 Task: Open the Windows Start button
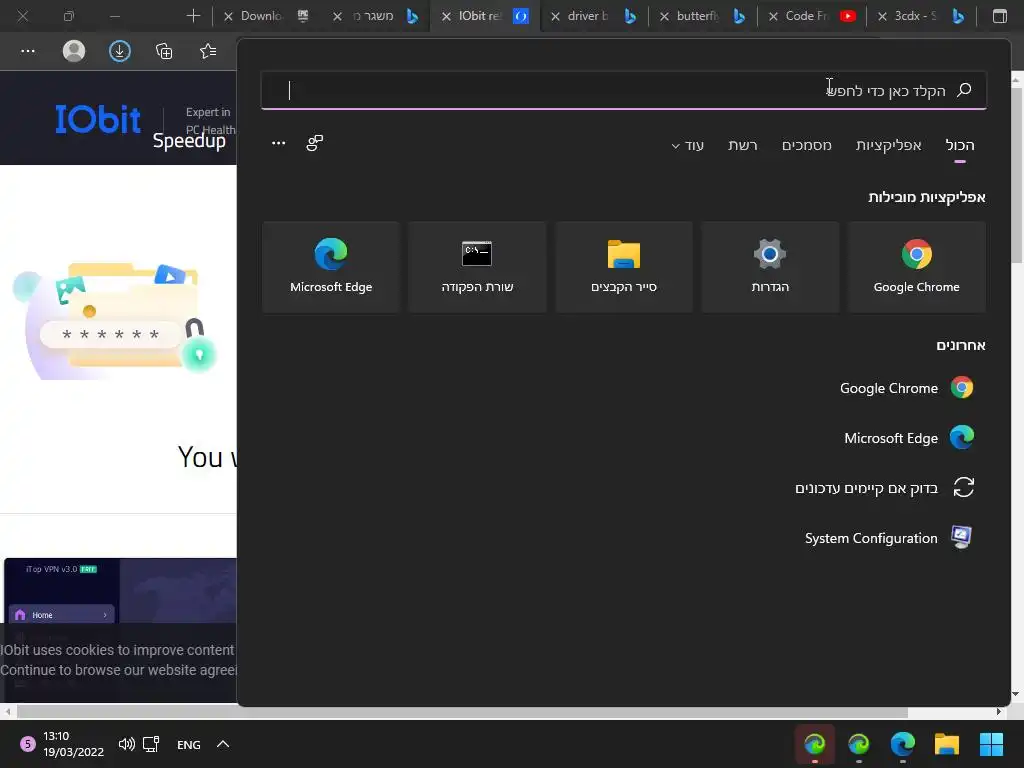tap(991, 744)
